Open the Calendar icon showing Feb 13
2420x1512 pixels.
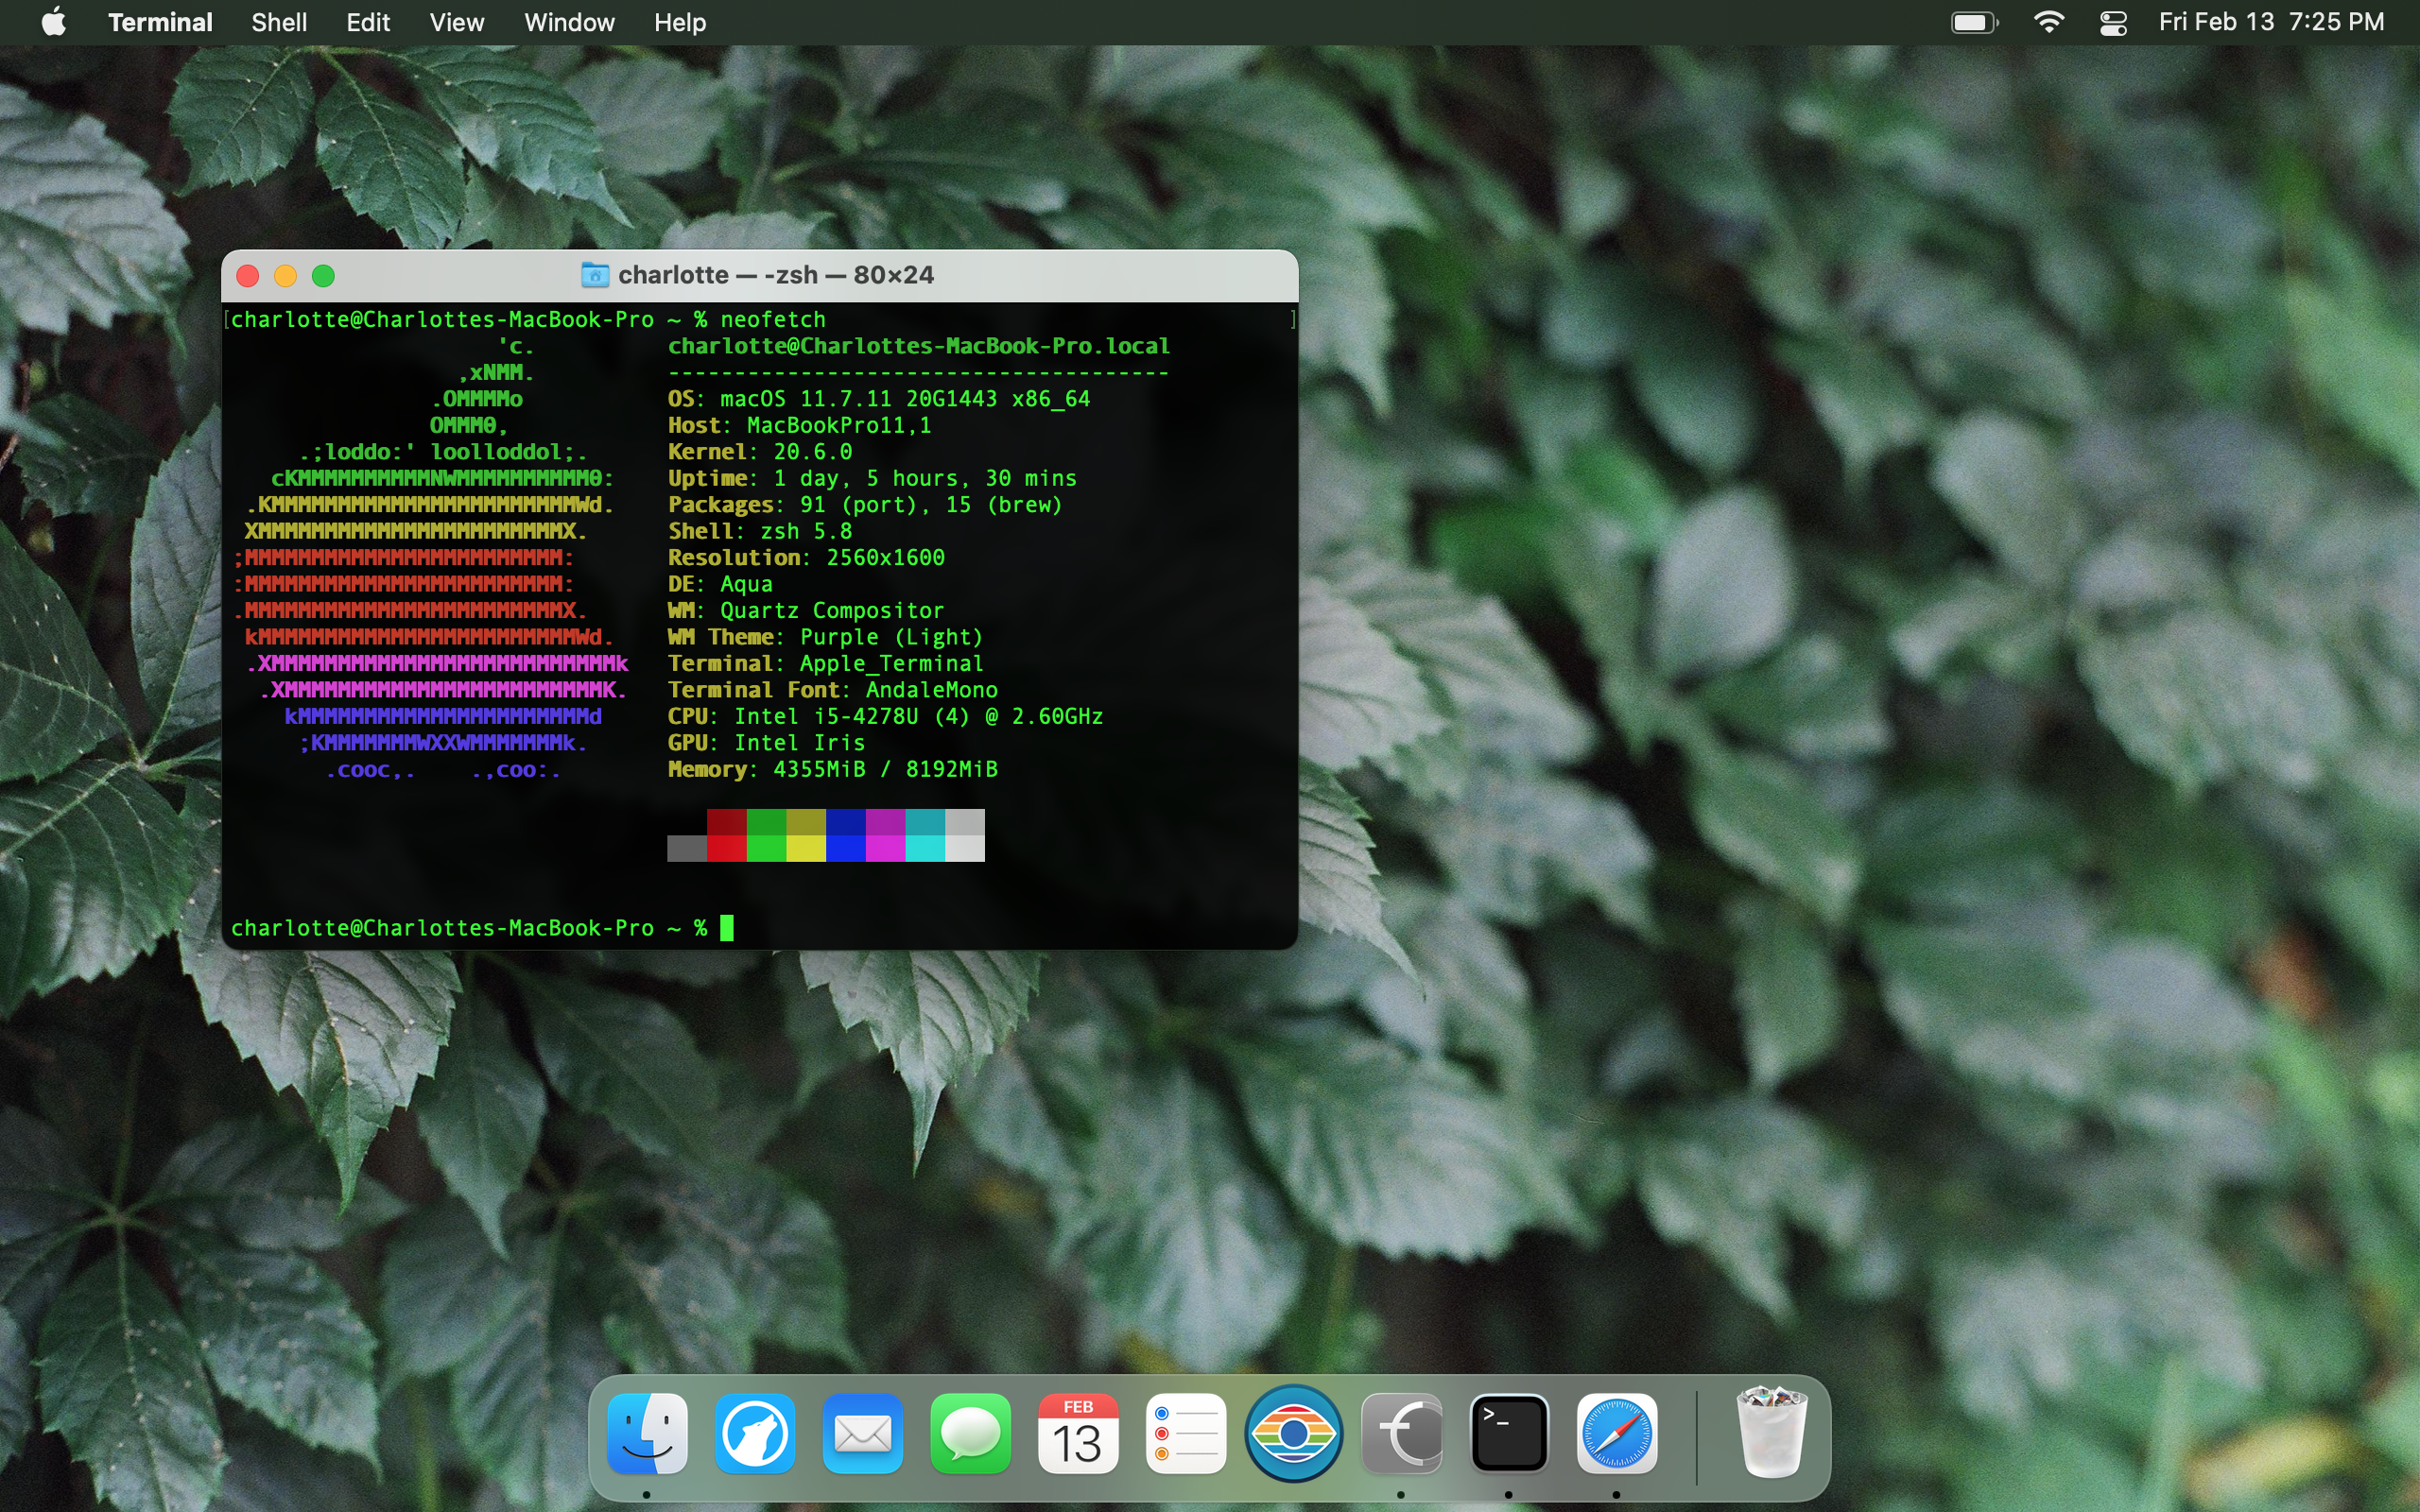pos(1078,1435)
